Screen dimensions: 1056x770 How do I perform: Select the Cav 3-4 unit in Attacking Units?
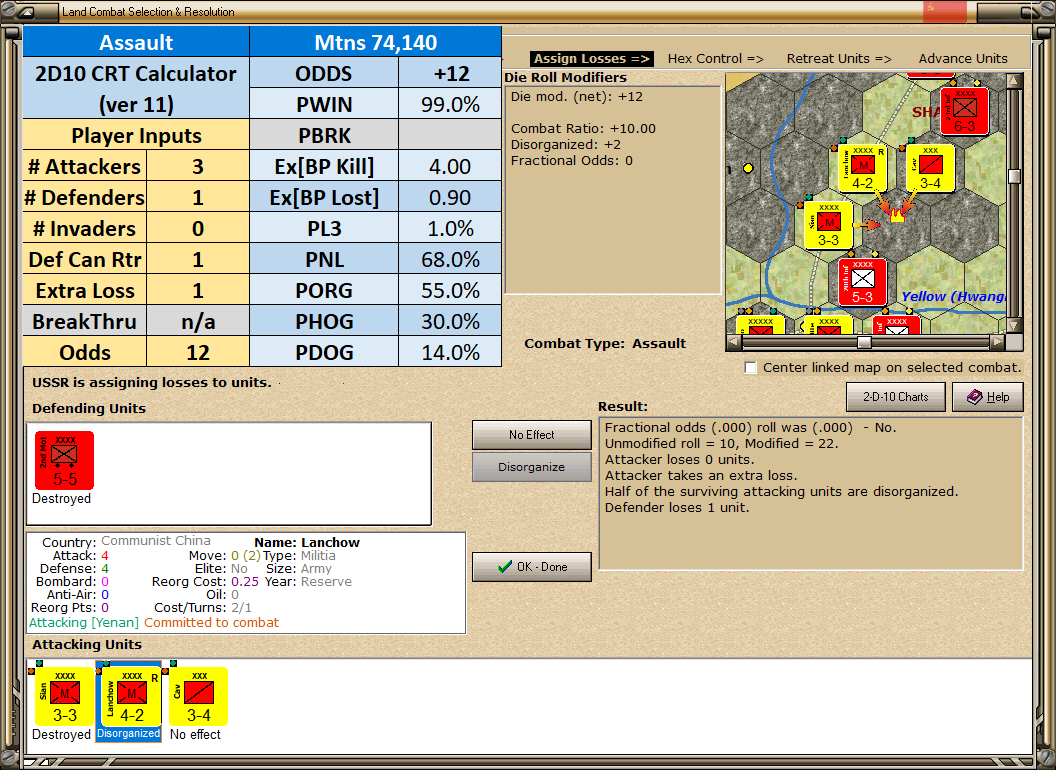point(195,697)
